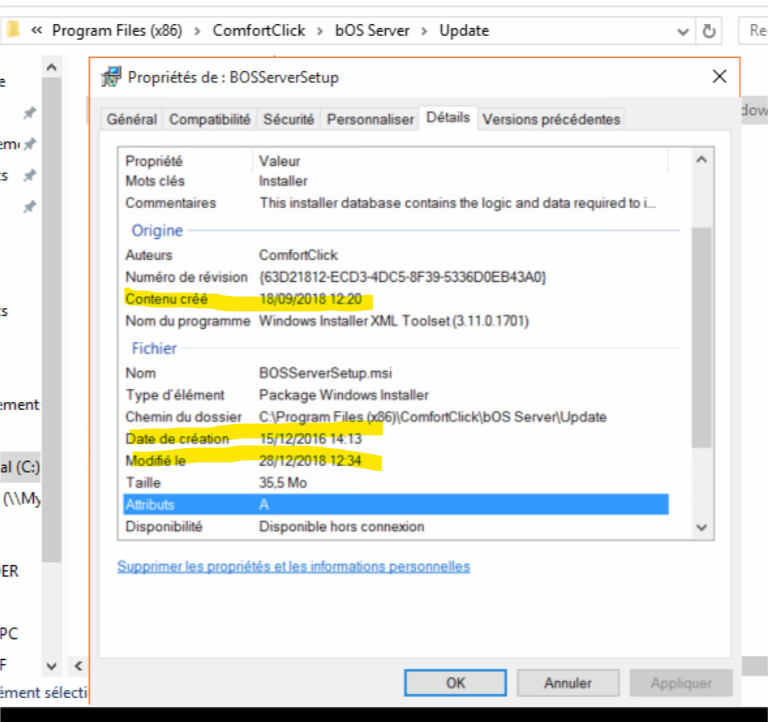
Task: Expand the address bar history dropdown
Action: click(682, 30)
